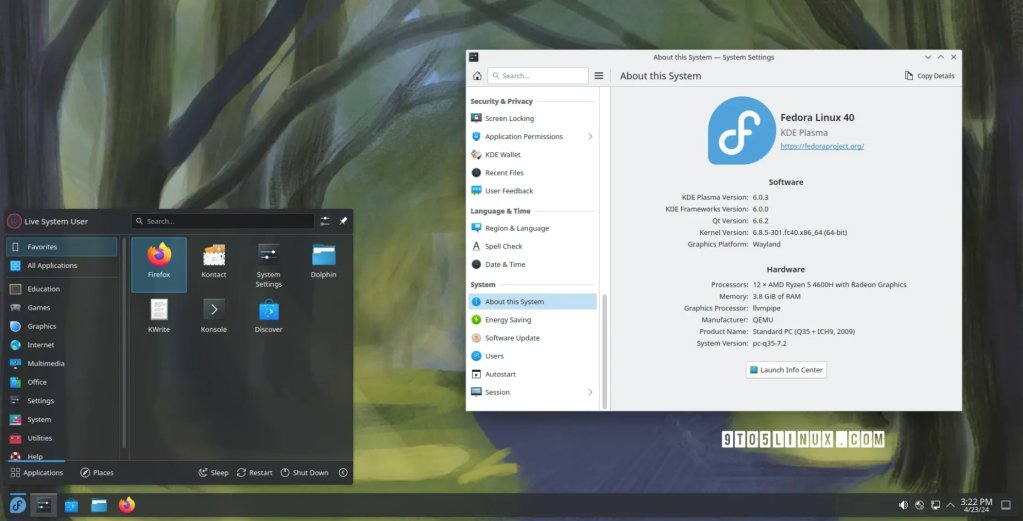
Task: Open KWrite text editor from Favorites
Action: (x=159, y=313)
